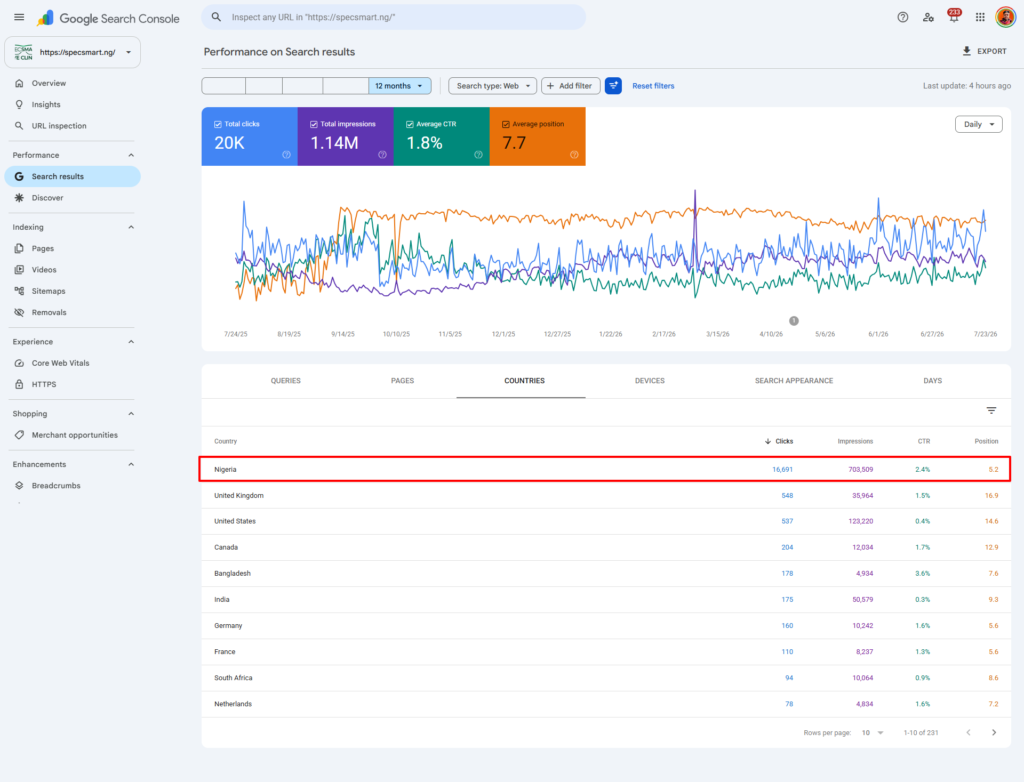Screen dimensions: 1024x782
Task: Disable the Average position checkbox
Action: tap(505, 124)
